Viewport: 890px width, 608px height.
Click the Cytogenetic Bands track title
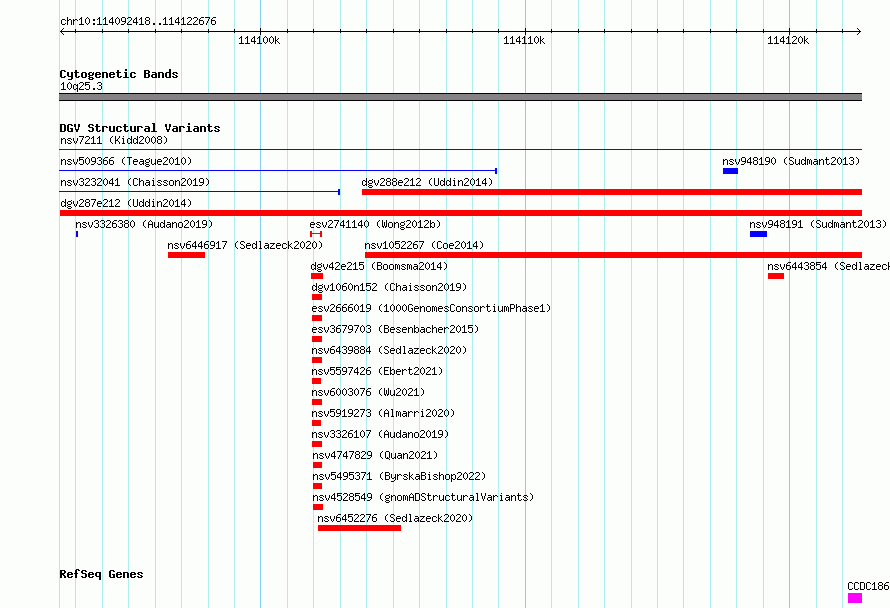(x=119, y=74)
